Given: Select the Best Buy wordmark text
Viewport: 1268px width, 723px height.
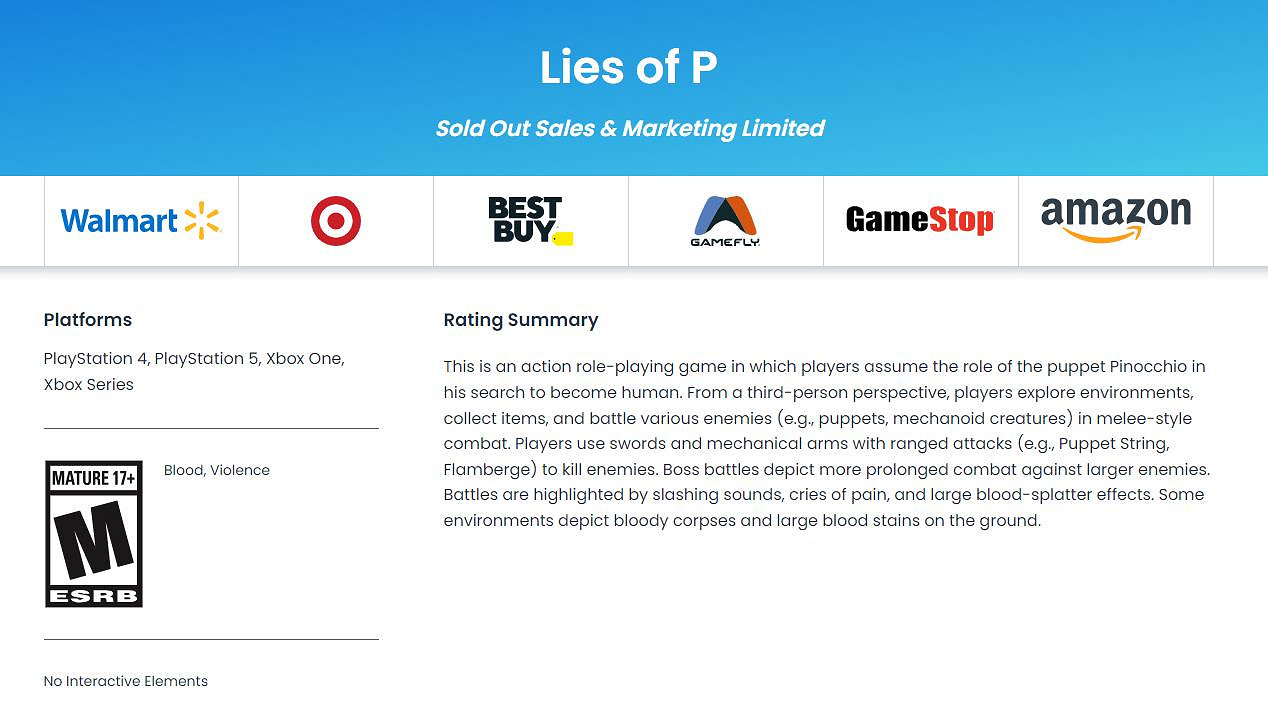Looking at the screenshot, I should (x=524, y=219).
